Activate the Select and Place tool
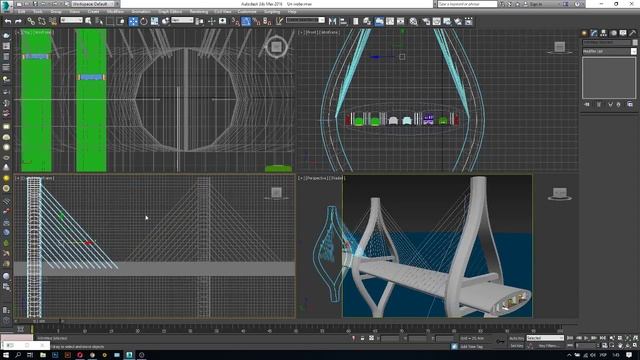 click(x=165, y=21)
